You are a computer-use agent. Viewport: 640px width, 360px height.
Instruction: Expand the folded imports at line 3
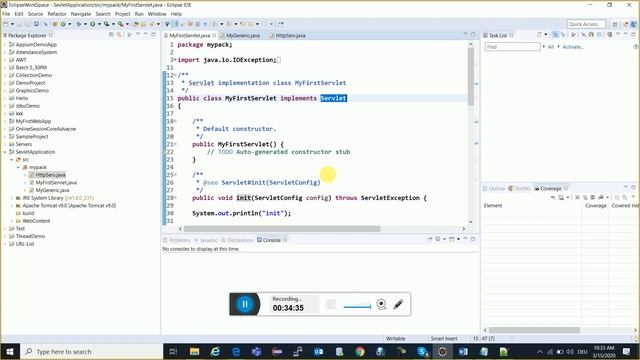pos(176,60)
